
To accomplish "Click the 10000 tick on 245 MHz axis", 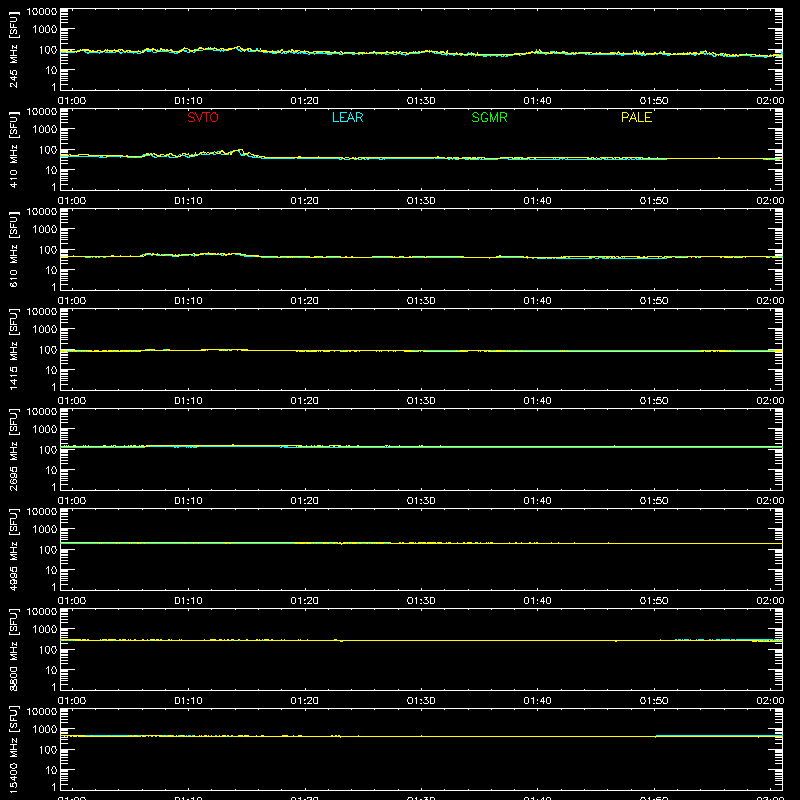I will (42, 12).
